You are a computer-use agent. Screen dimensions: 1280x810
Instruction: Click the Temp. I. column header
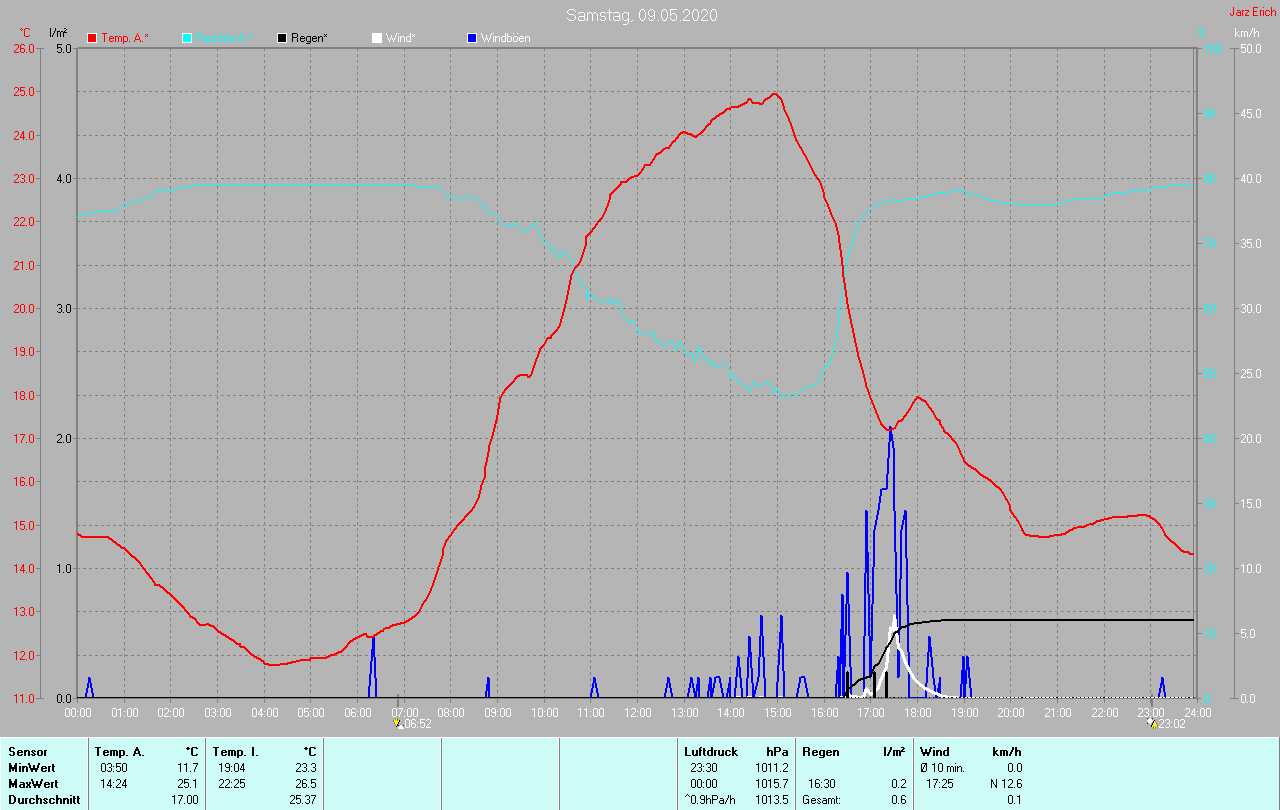(x=236, y=751)
